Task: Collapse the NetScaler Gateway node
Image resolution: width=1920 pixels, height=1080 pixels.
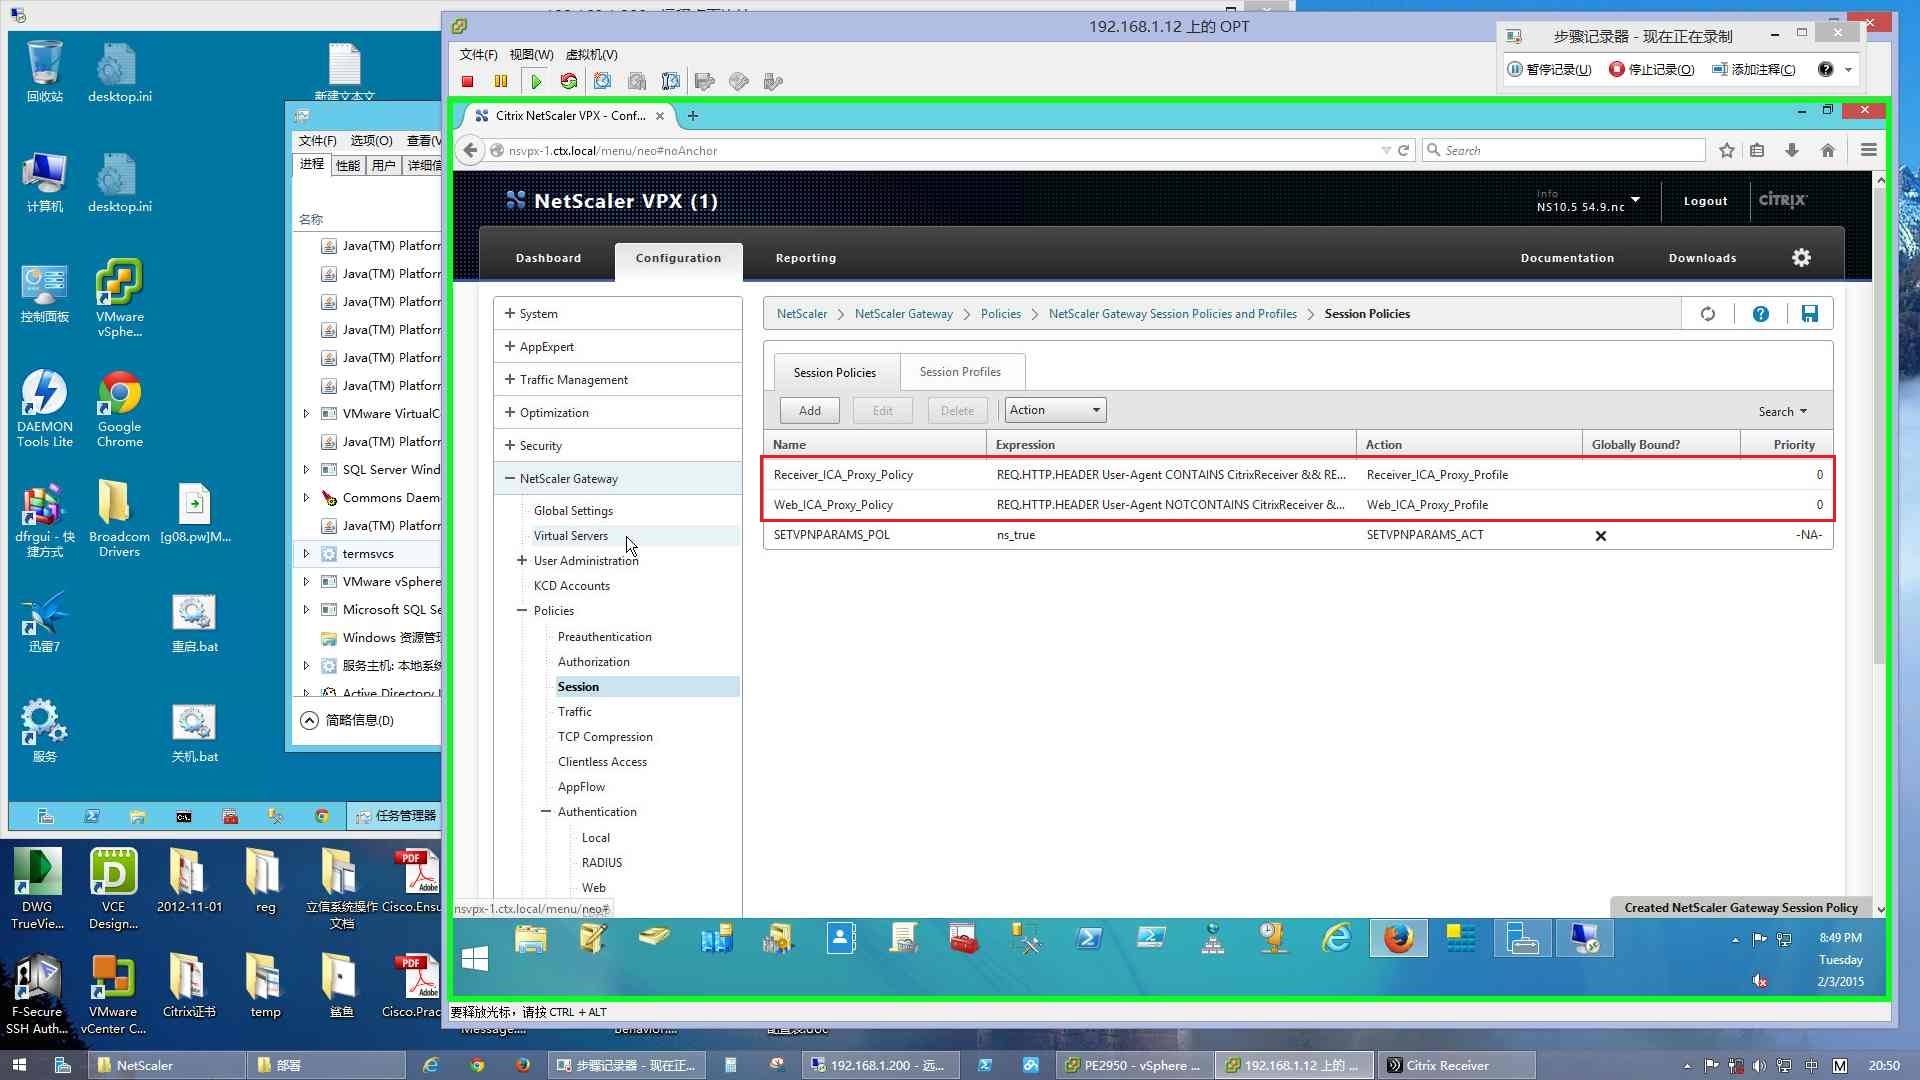Action: [x=509, y=478]
